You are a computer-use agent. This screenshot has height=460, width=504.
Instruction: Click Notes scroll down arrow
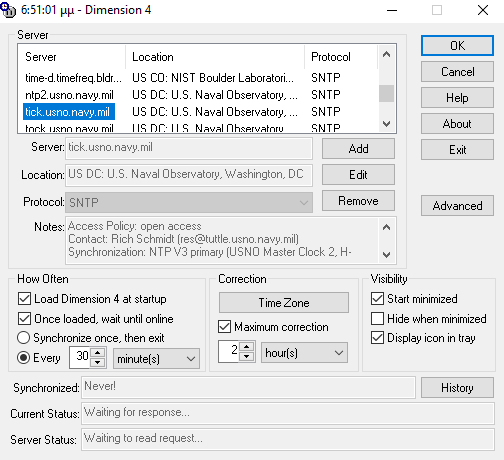386,255
